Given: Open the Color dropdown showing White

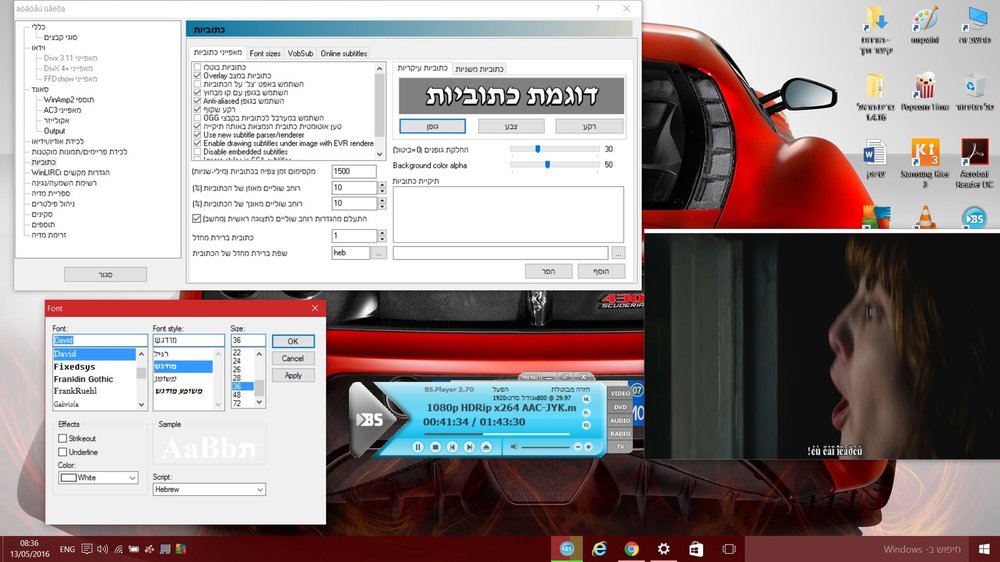Looking at the screenshot, I should pos(98,477).
